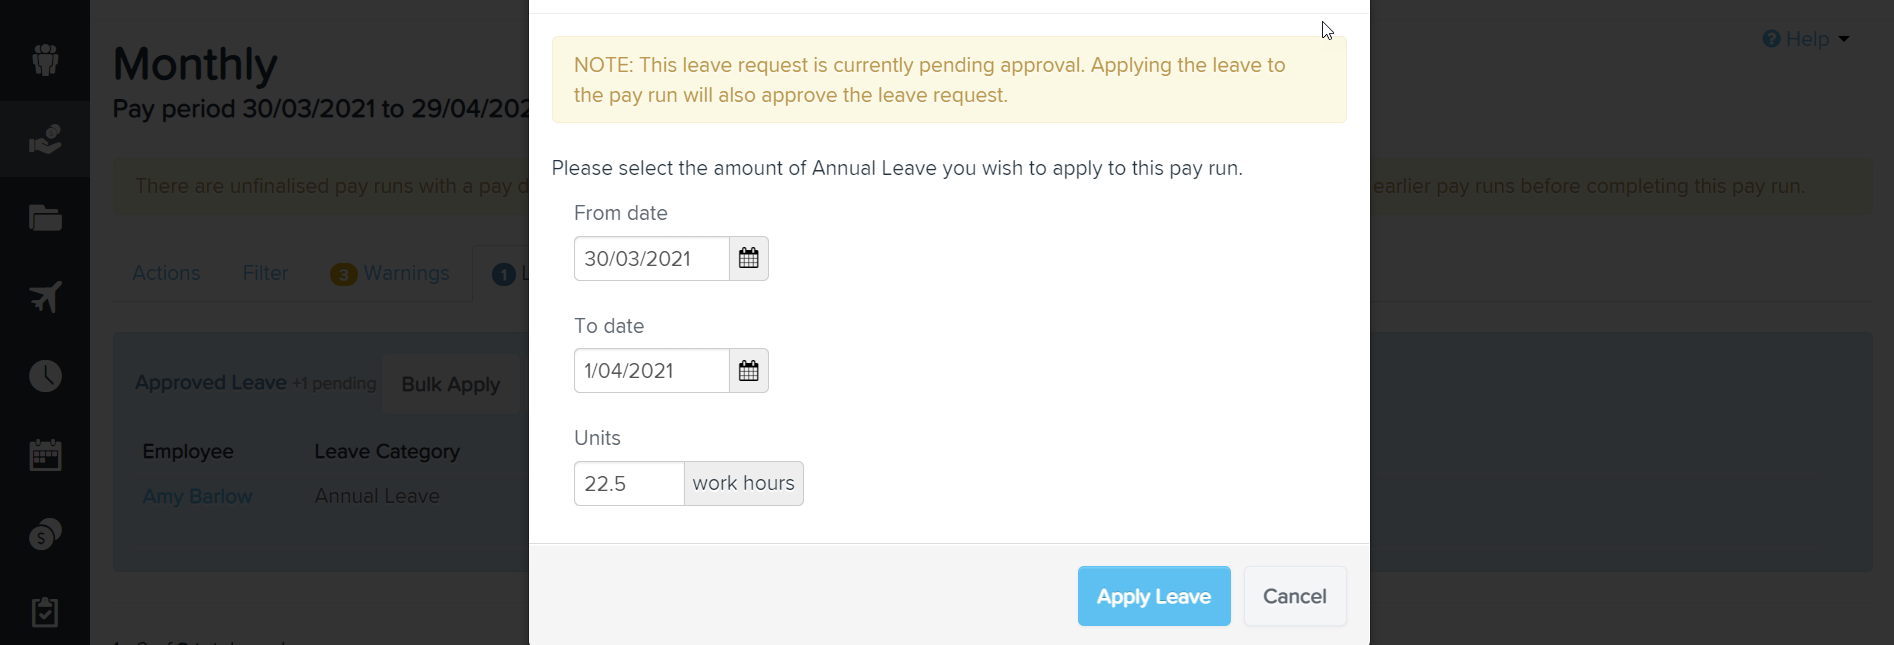The image size is (1894, 645).
Task: Open the folder icon in sidebar
Action: click(45, 217)
